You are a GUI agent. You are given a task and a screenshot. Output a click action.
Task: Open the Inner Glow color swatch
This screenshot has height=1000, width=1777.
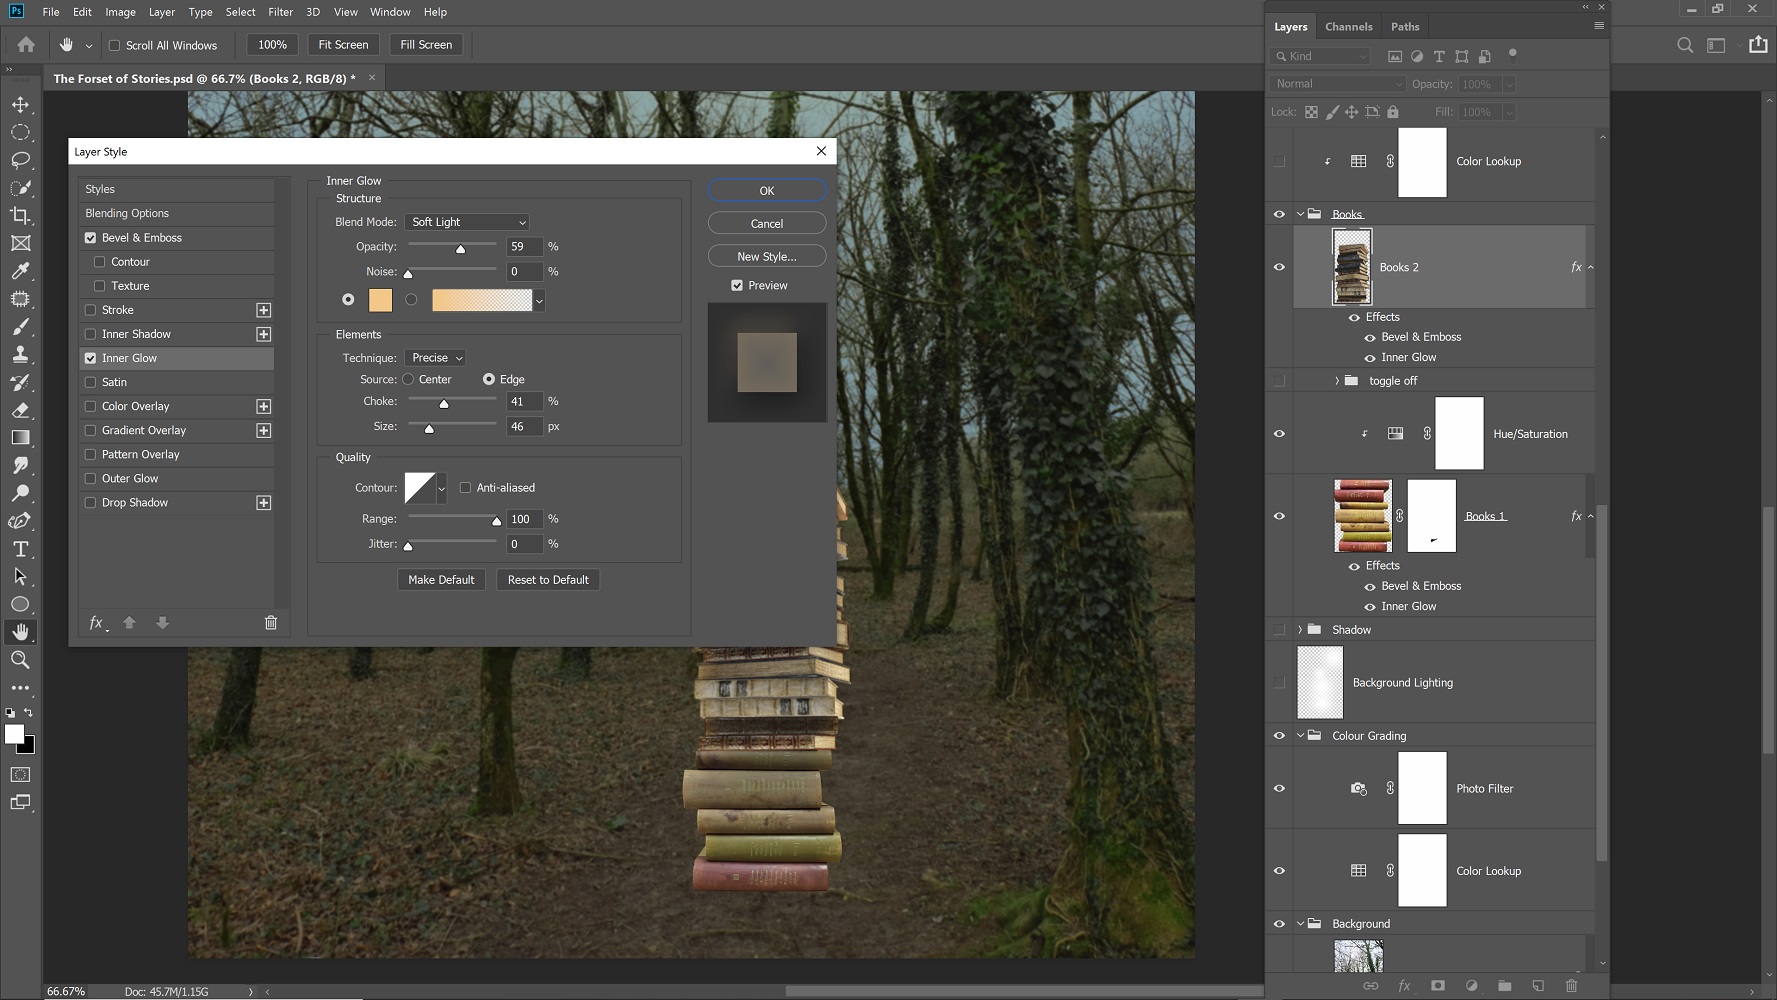[x=380, y=300]
